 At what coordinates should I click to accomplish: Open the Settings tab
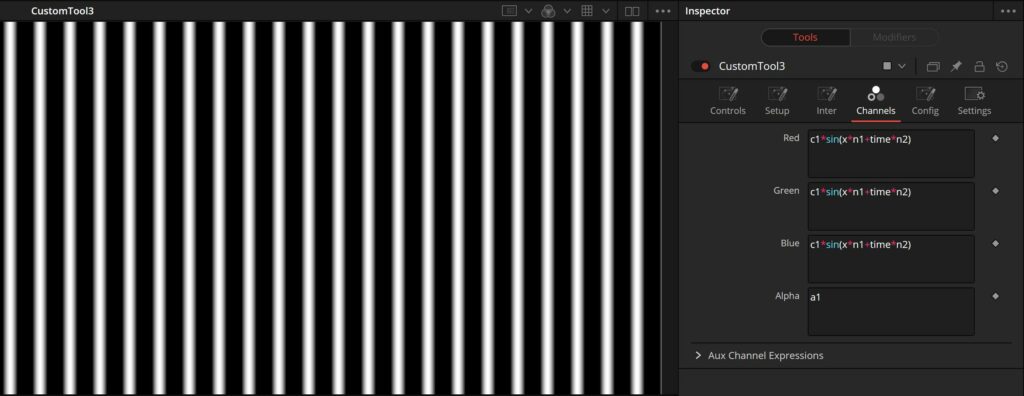click(x=974, y=101)
